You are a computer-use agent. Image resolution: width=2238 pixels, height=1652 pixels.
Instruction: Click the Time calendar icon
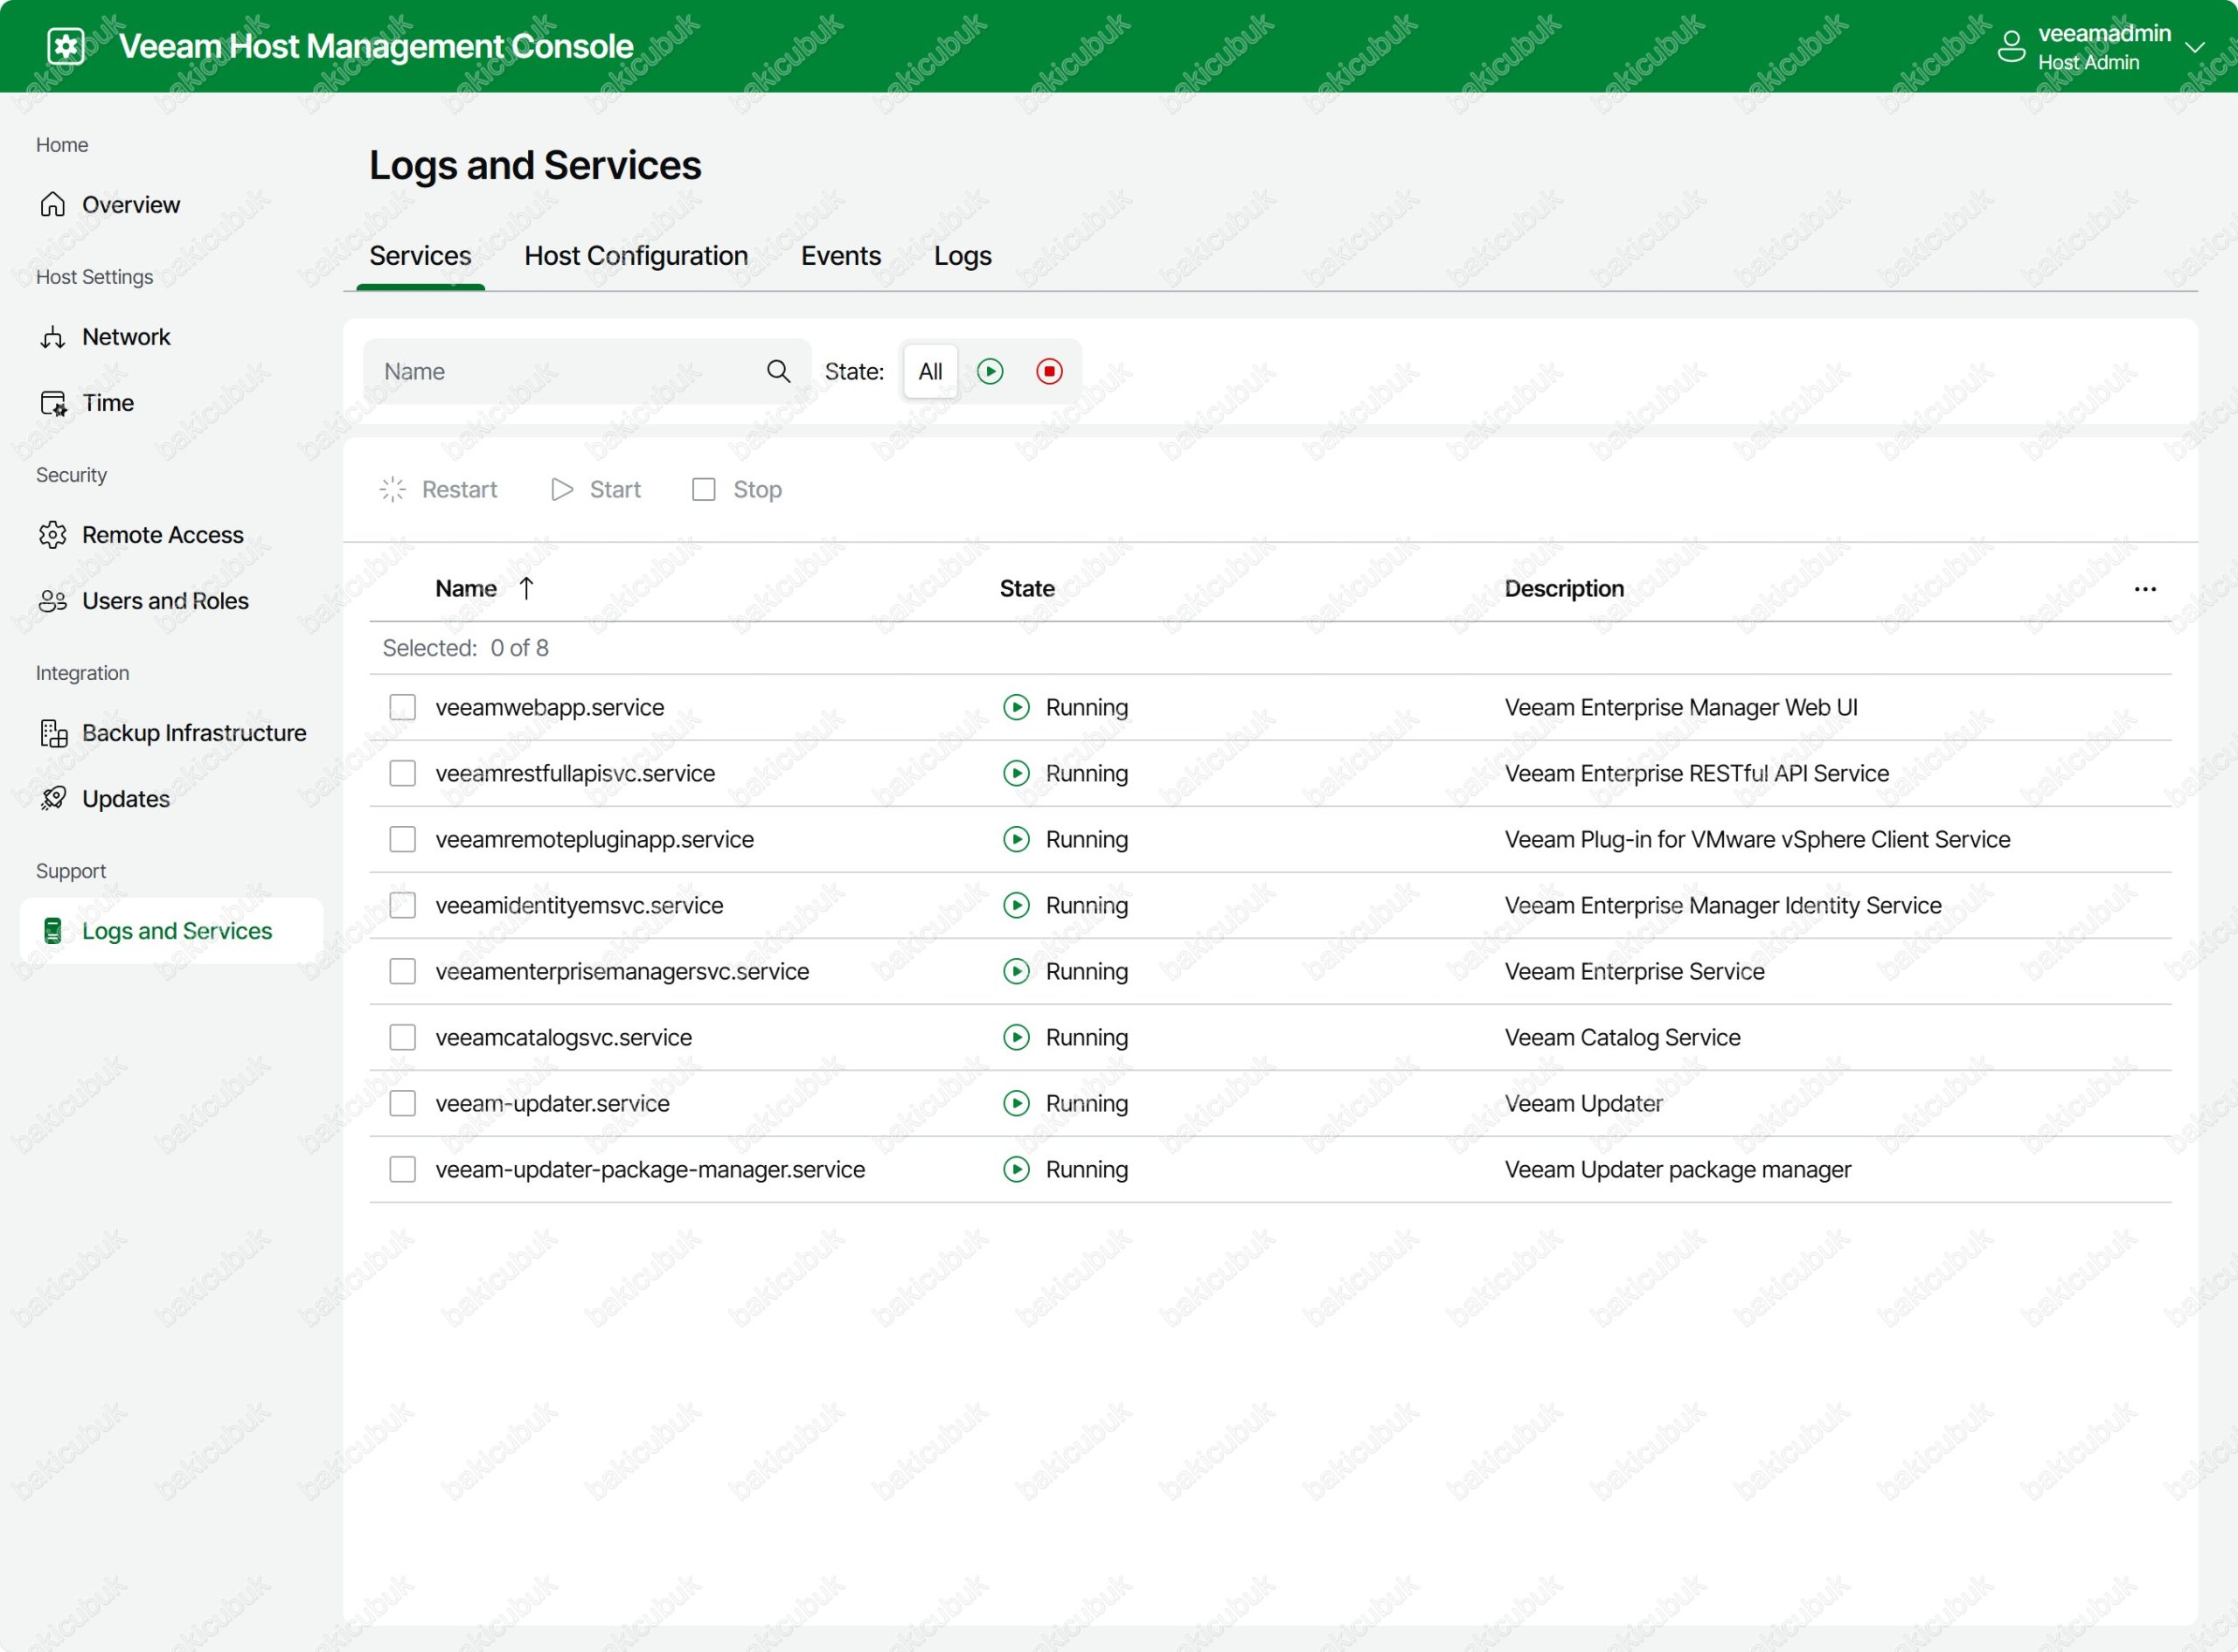tap(53, 403)
